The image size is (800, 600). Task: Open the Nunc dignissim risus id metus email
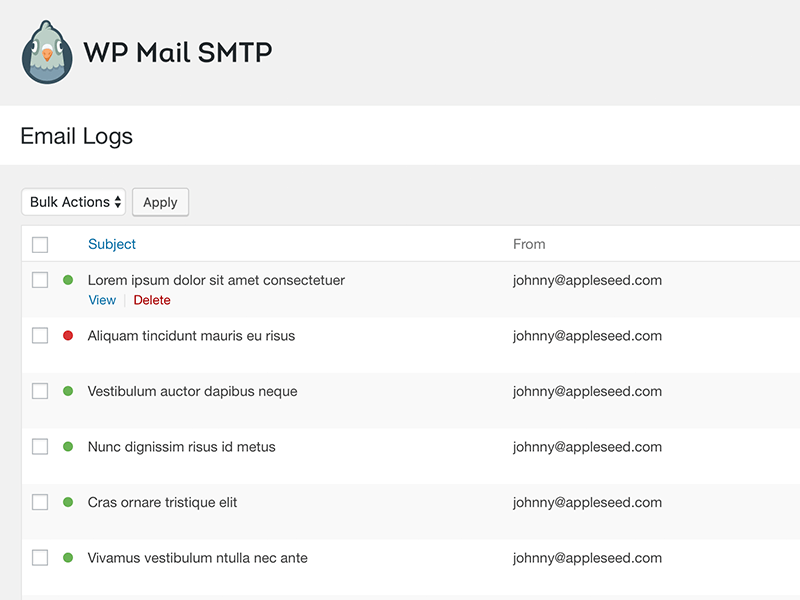coord(181,447)
